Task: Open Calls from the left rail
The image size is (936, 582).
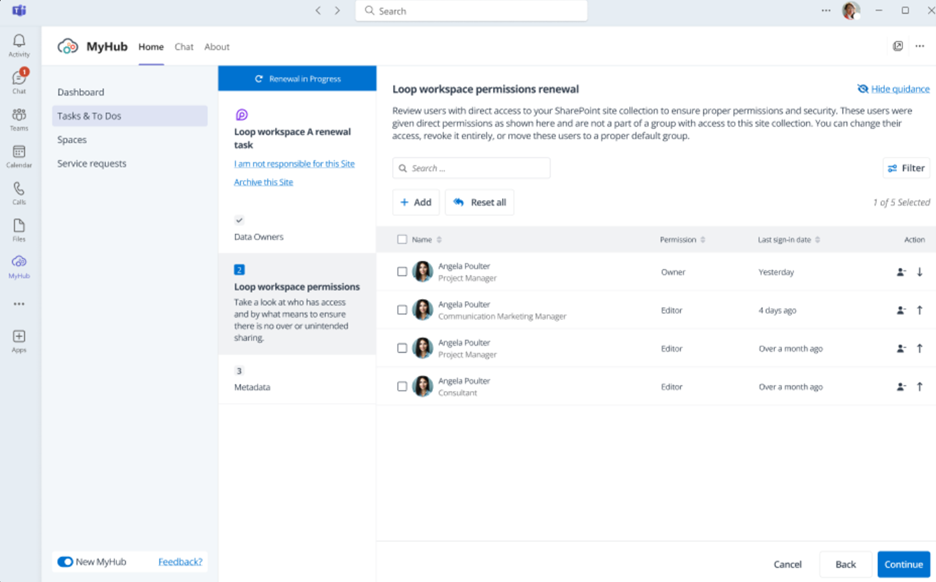Action: [19, 192]
